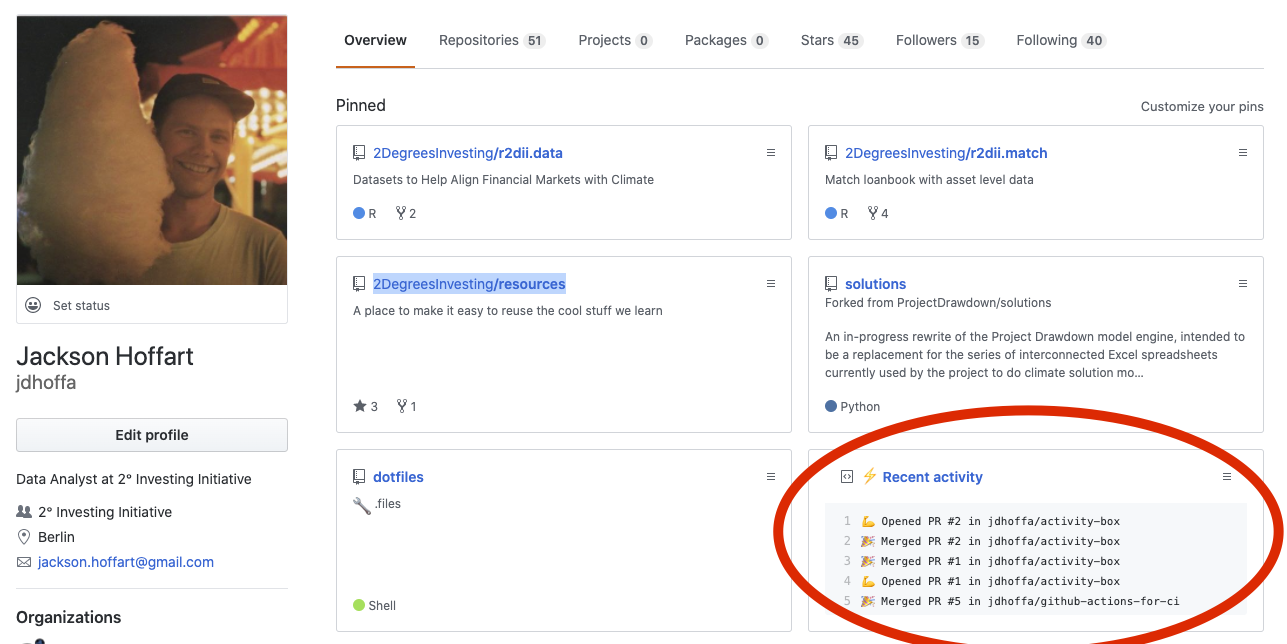The image size is (1287, 644).
Task: Click the drag handle on dotfiles card
Action: point(771,477)
